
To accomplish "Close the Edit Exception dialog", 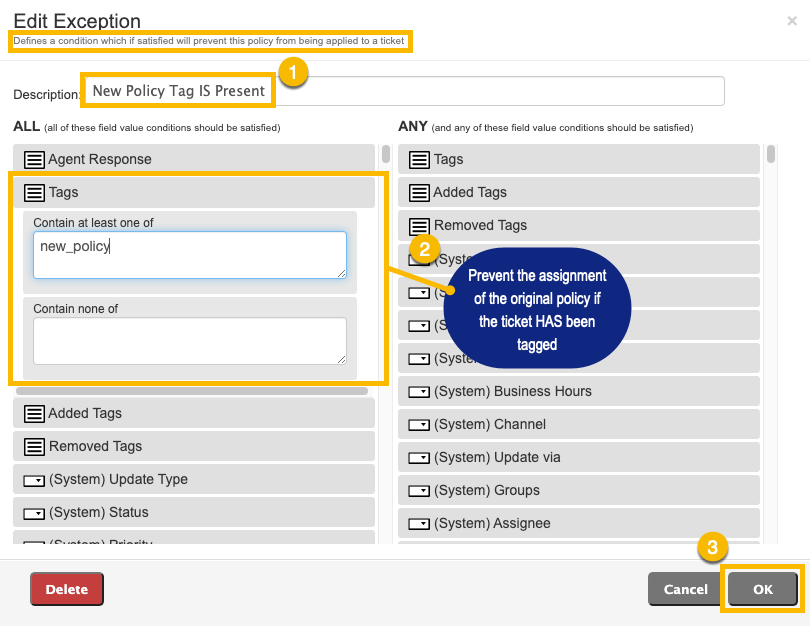I will click(x=791, y=21).
